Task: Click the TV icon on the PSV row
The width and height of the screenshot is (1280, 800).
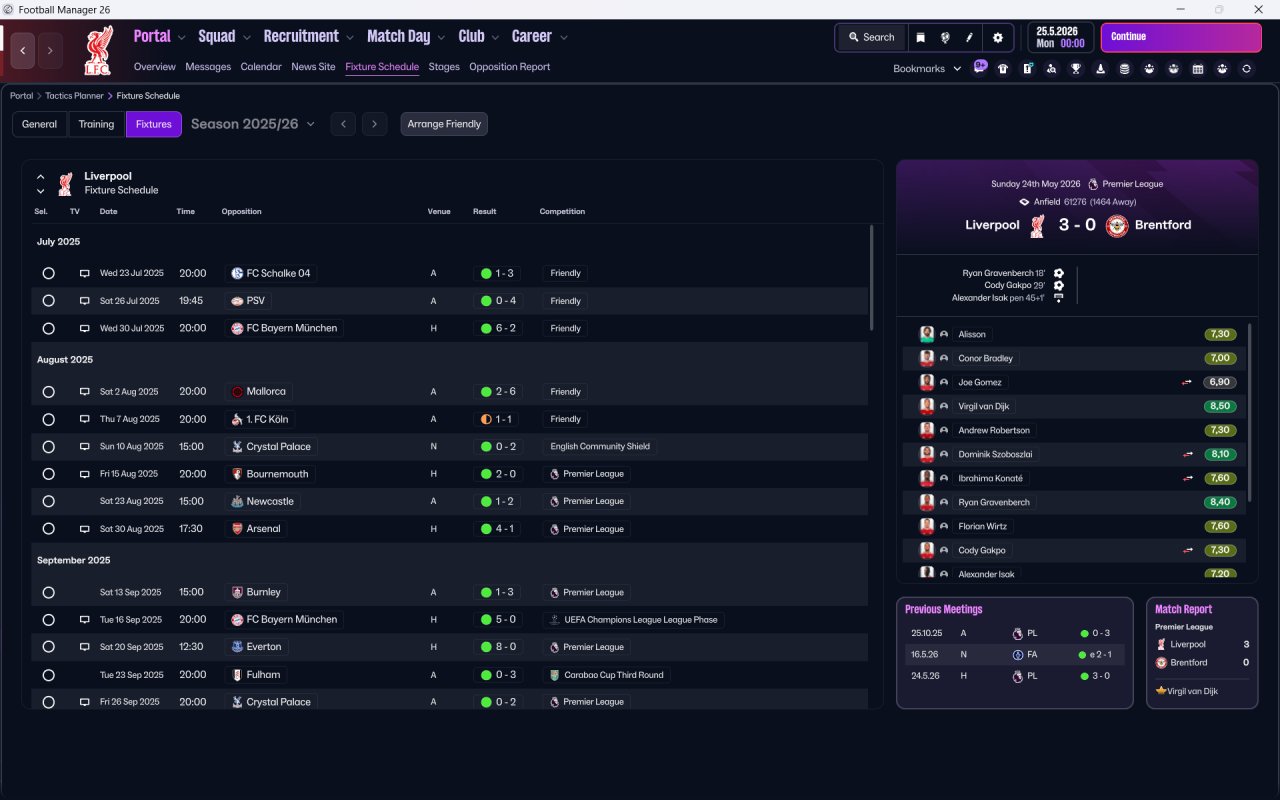Action: 85,301
